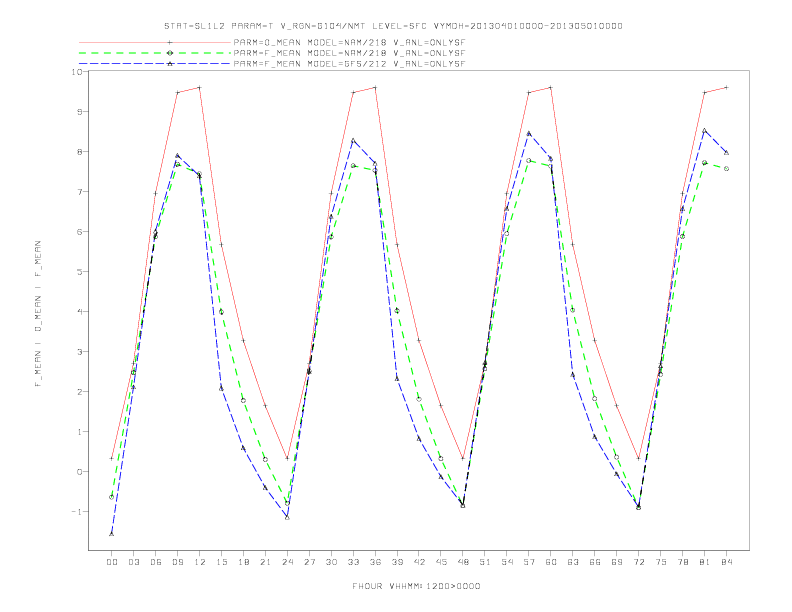Click x-axis tick label 60
Viewport: 792px width, 612px height.
click(551, 562)
